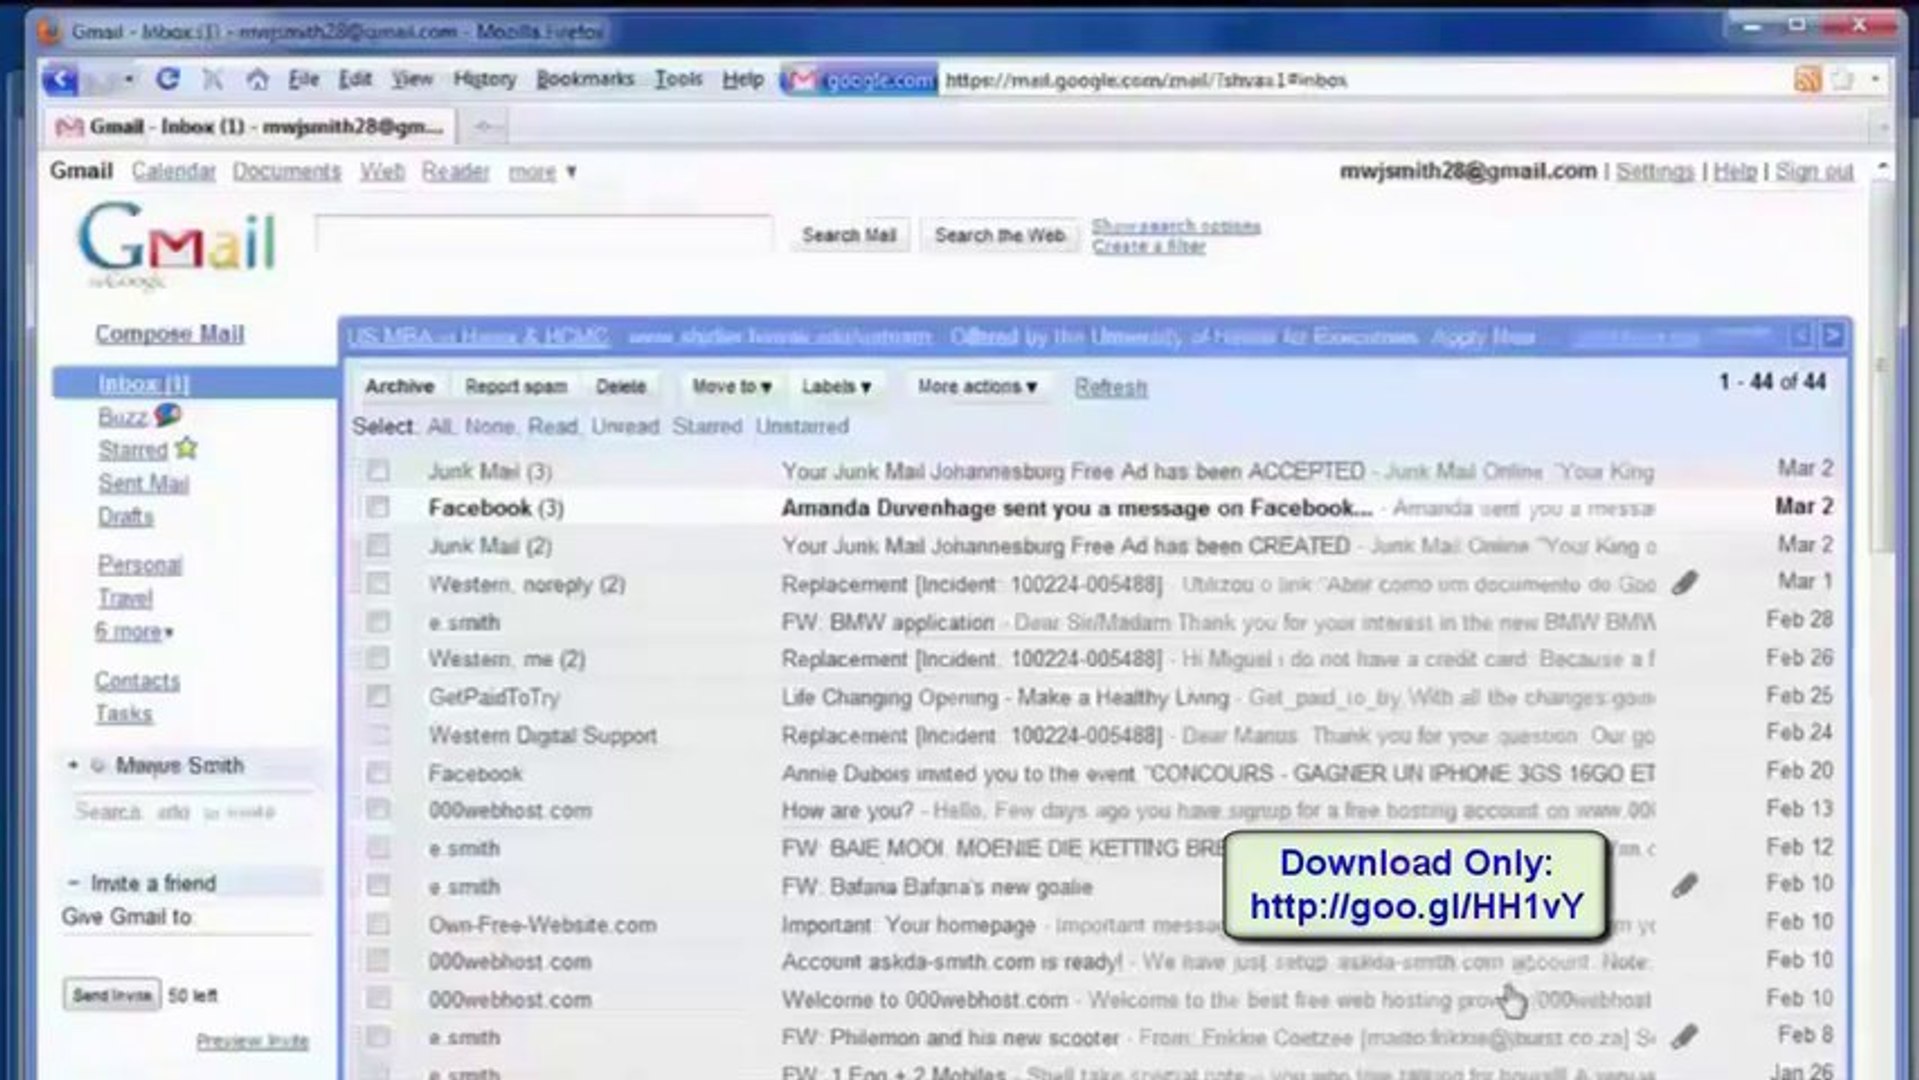Open the Bookmarks menu

[585, 79]
